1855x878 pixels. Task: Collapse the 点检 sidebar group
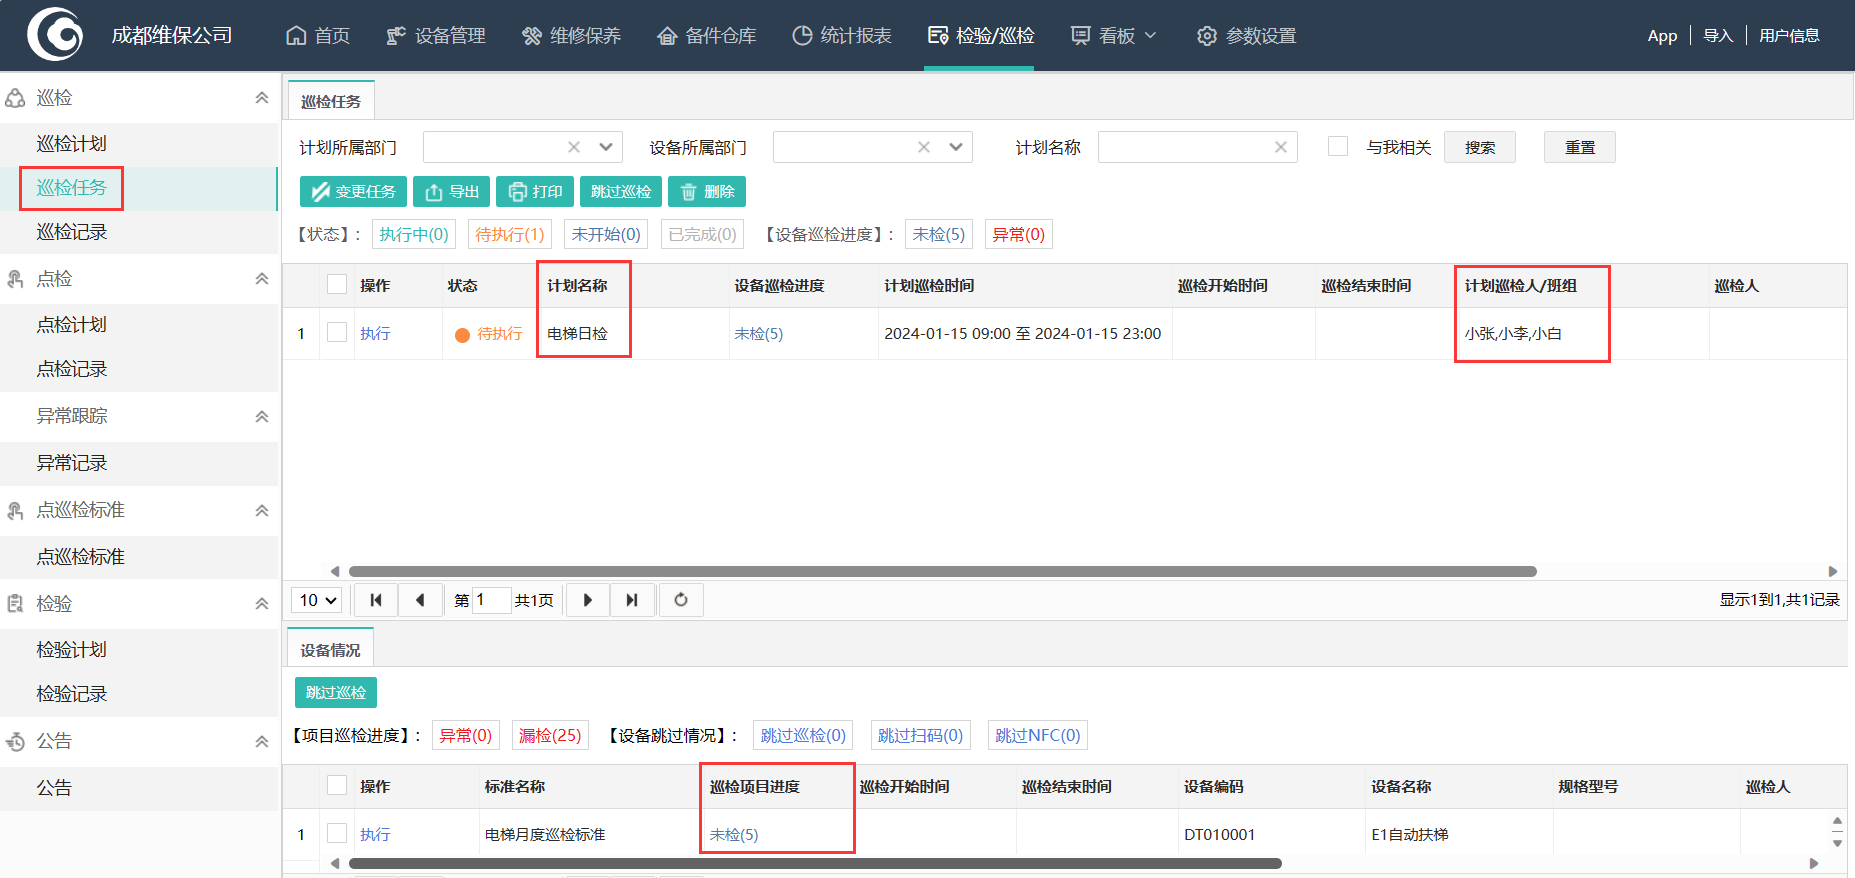[261, 279]
